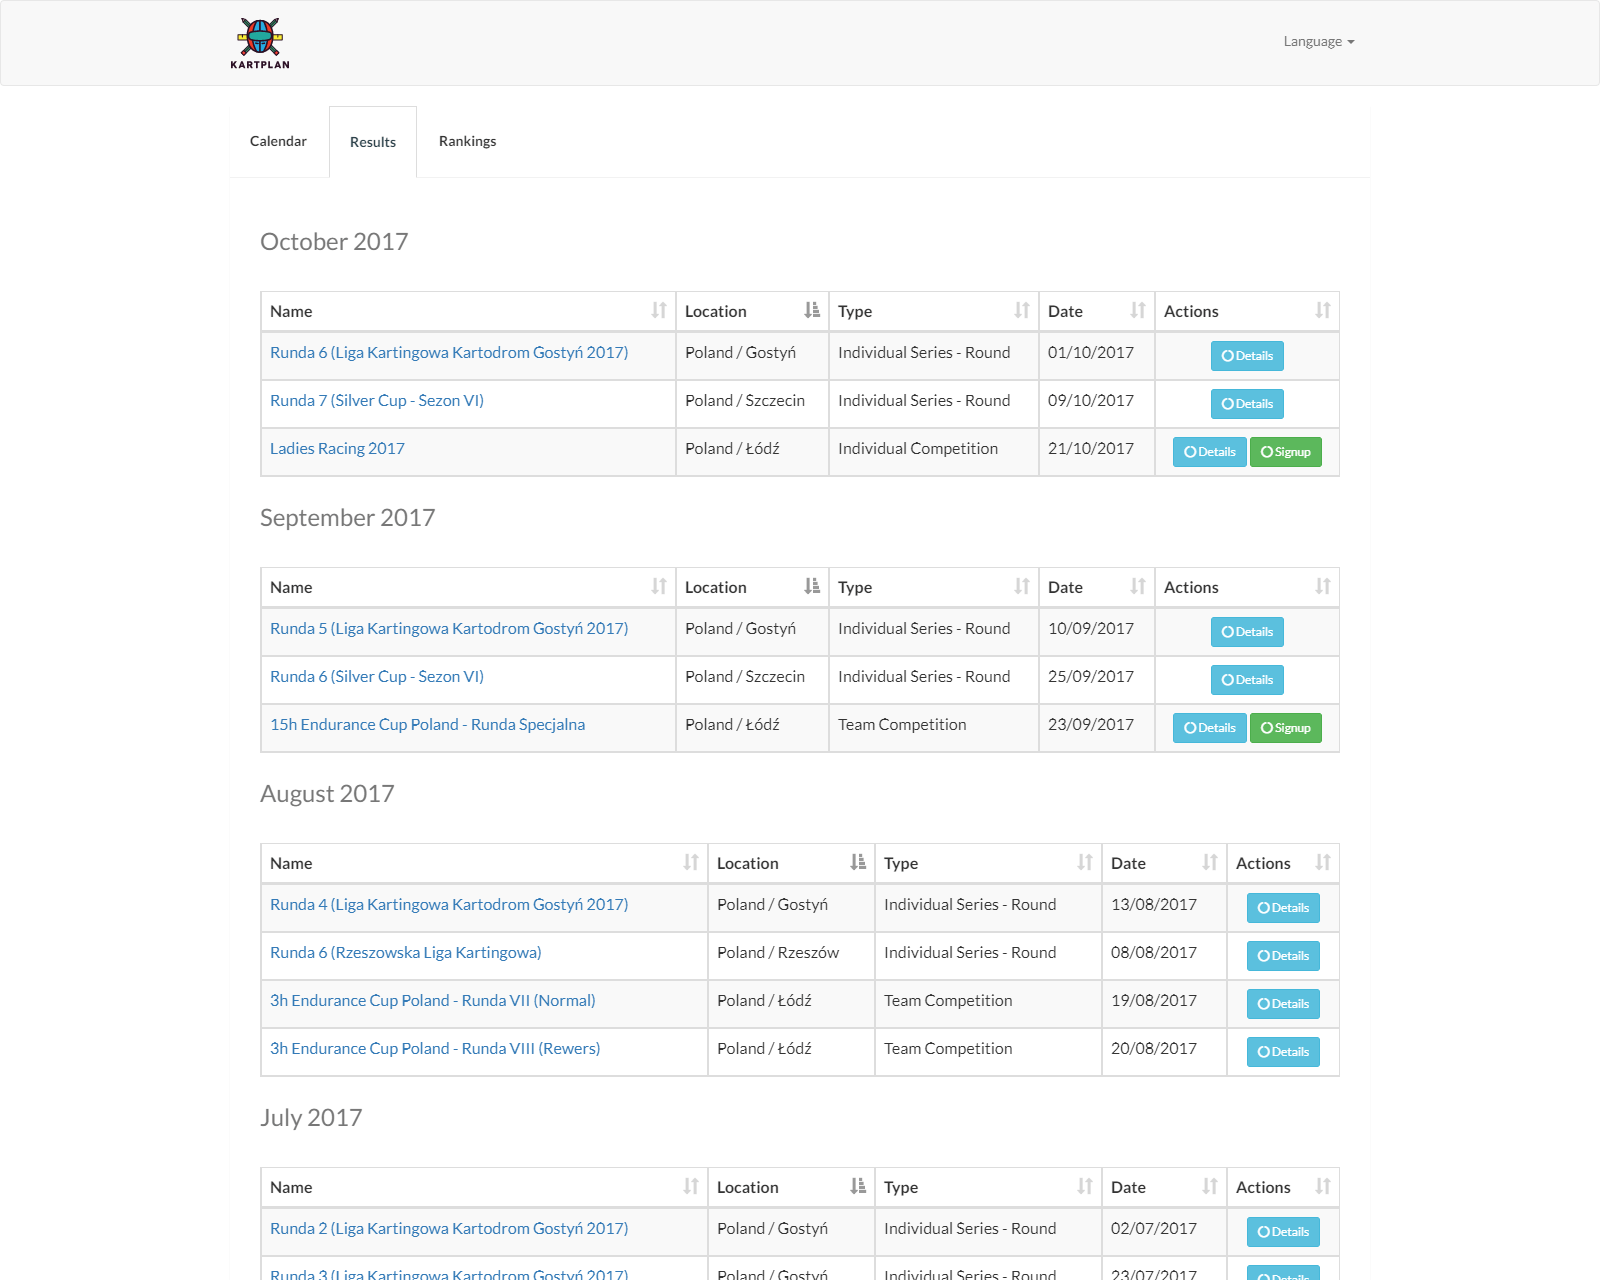Sort July table by Name icon
Viewport: 1600px width, 1280px height.
point(691,1187)
